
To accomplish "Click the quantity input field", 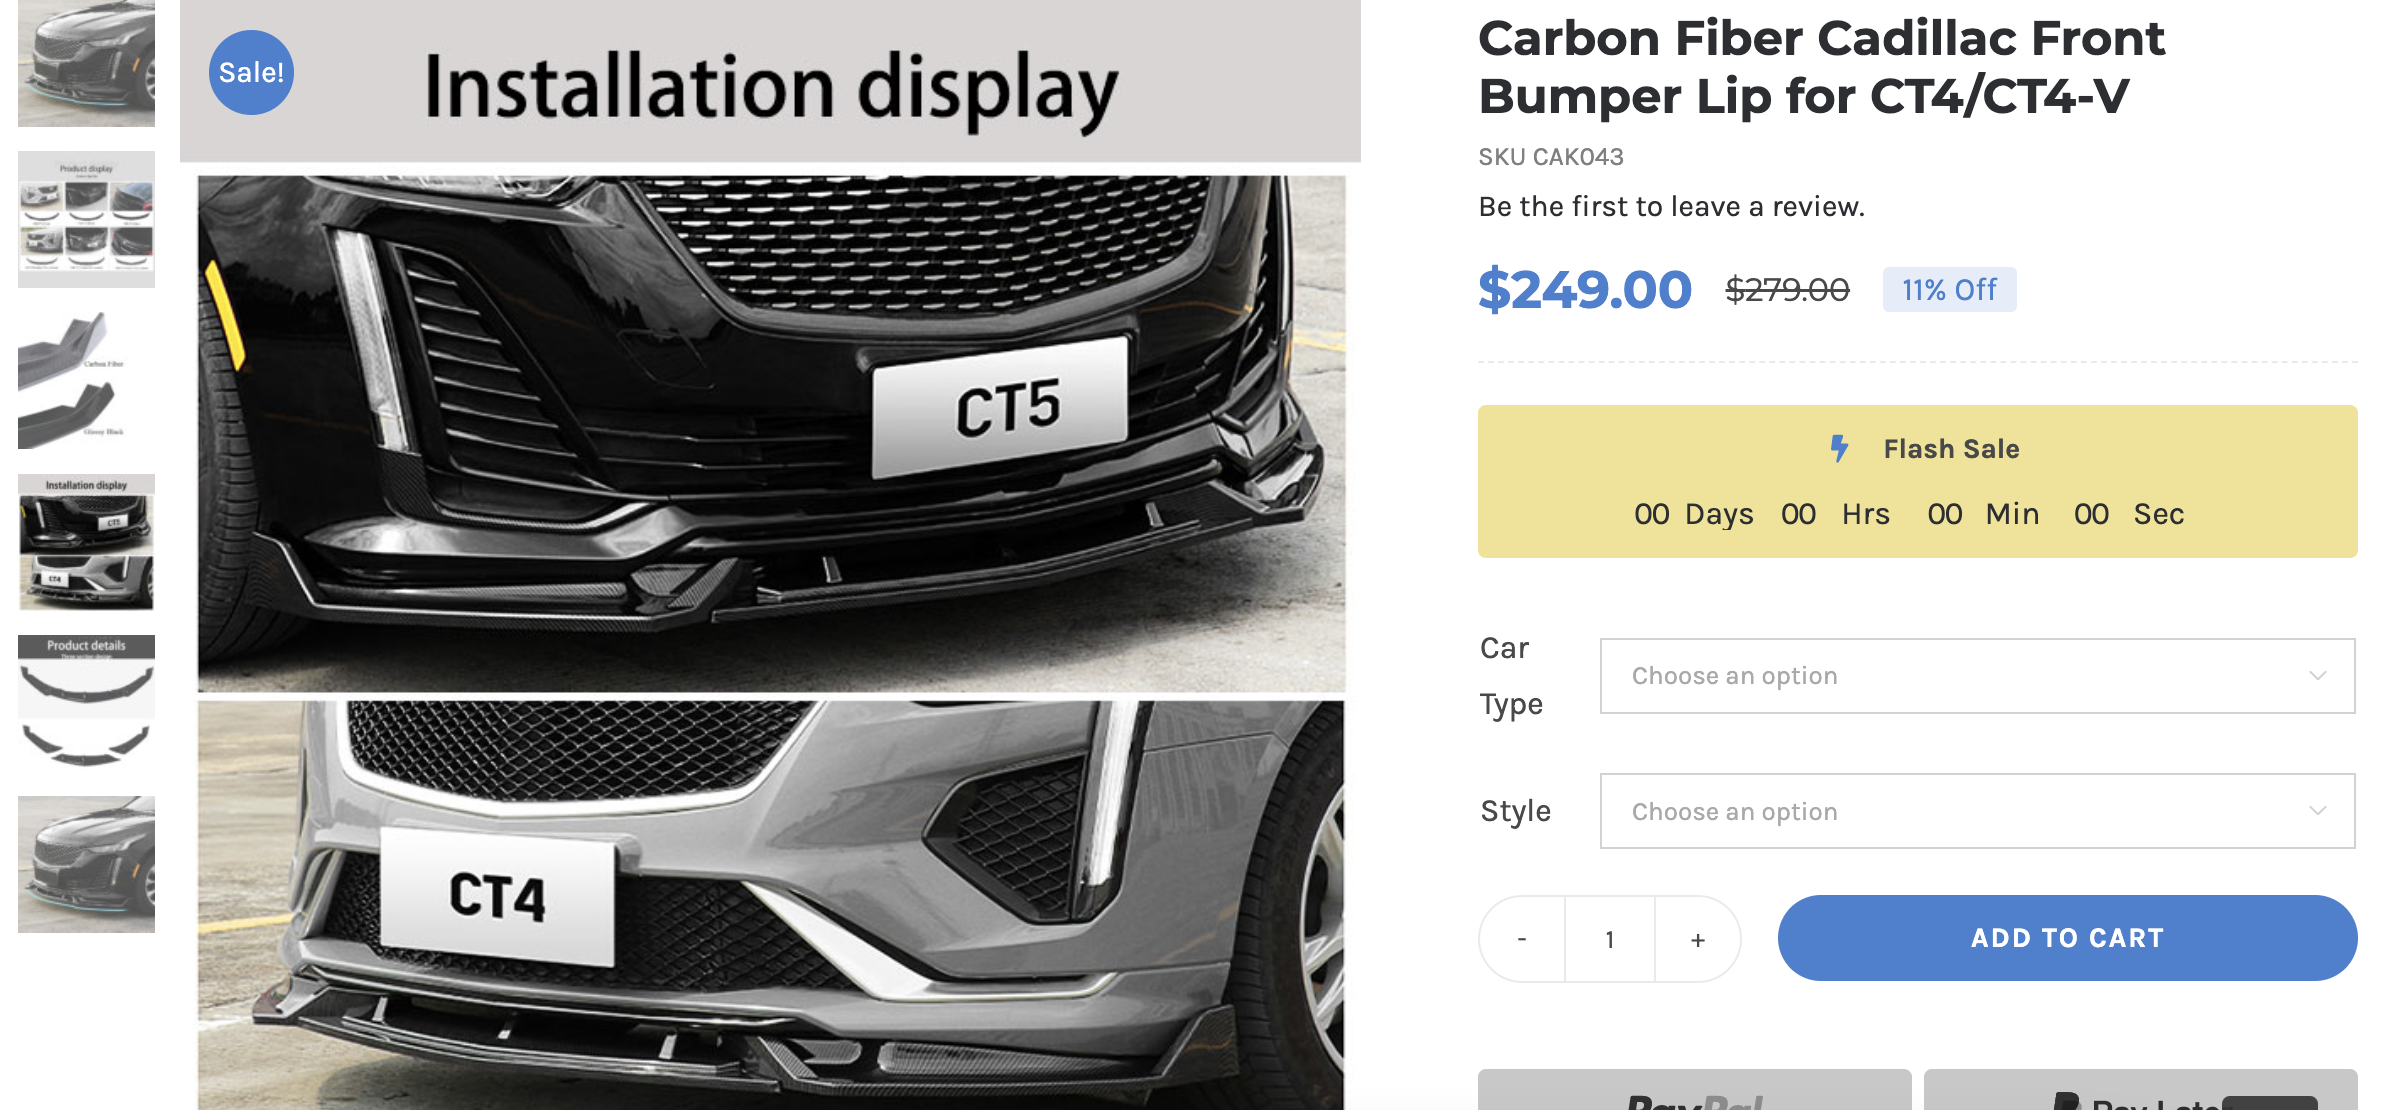I will coord(1610,939).
